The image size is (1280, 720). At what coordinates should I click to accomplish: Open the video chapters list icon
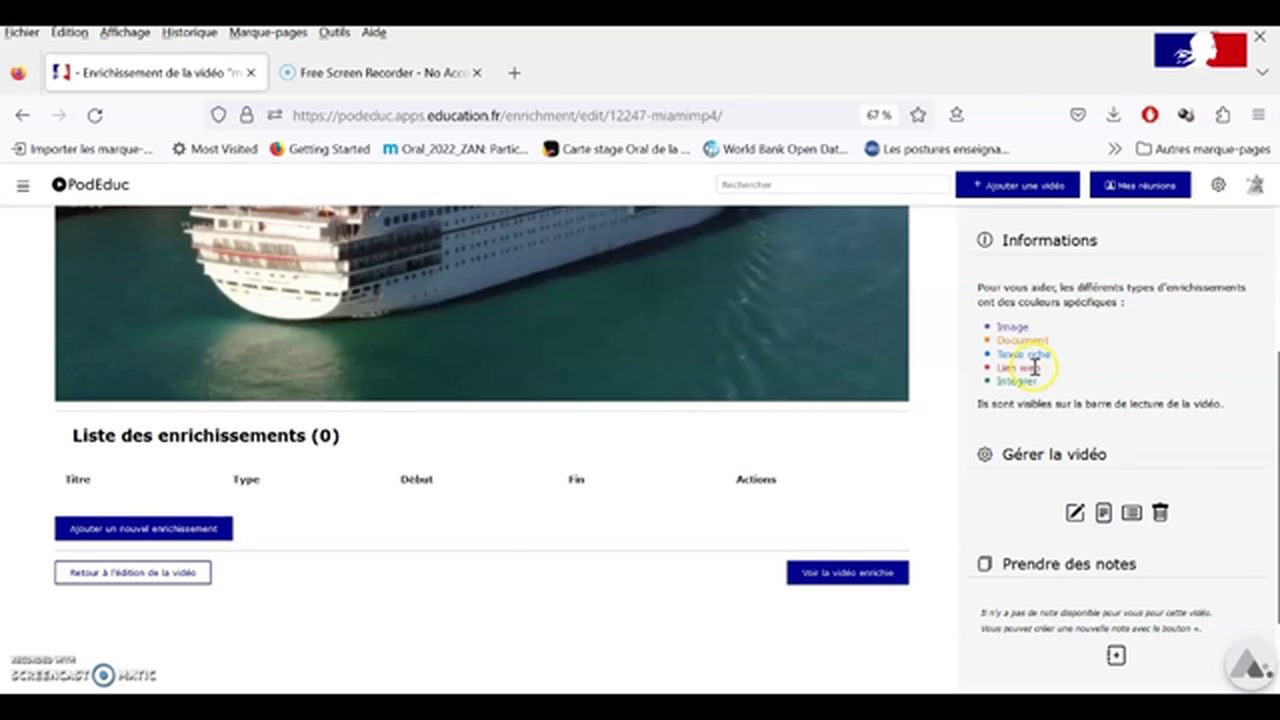1131,513
